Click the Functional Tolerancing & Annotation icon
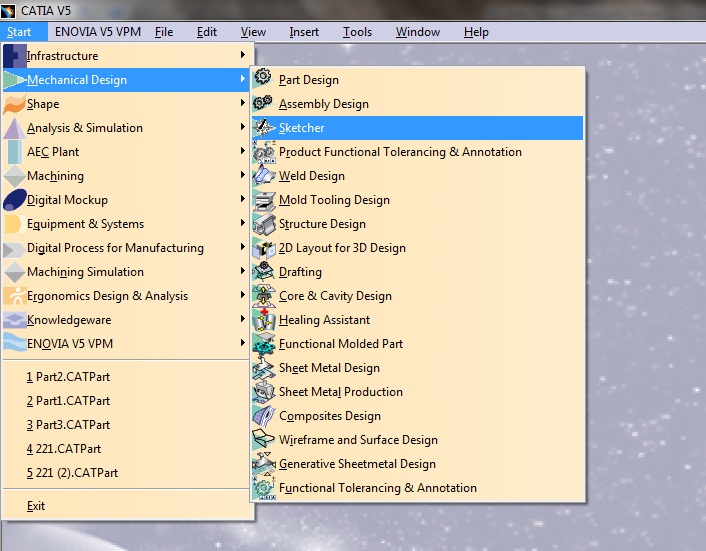Screen dimensions: 706x551 coord(263,488)
